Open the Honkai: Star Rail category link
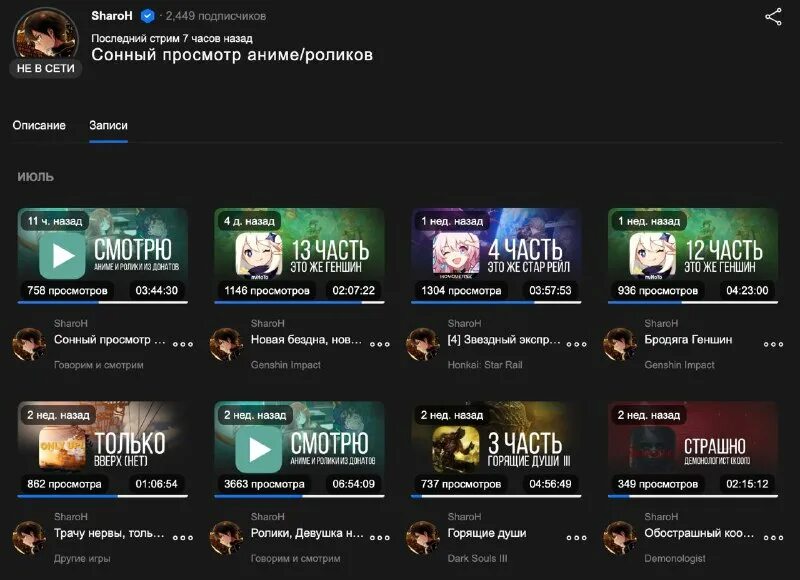The width and height of the screenshot is (800, 580). pyautogui.click(x=485, y=365)
